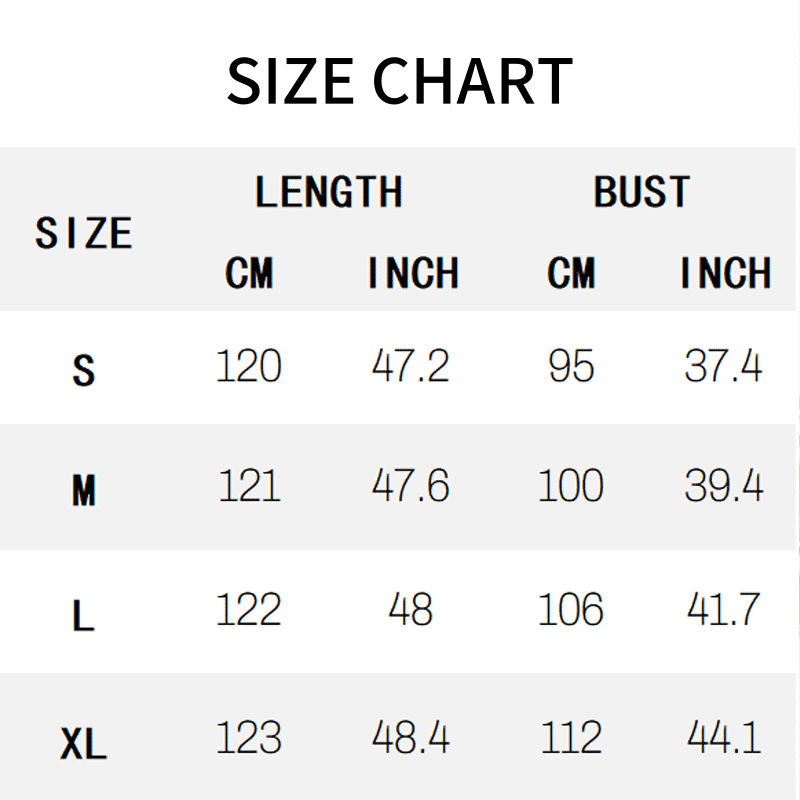Click the 39.4 bust inch value
This screenshot has width=800, height=800.
pyautogui.click(x=723, y=485)
